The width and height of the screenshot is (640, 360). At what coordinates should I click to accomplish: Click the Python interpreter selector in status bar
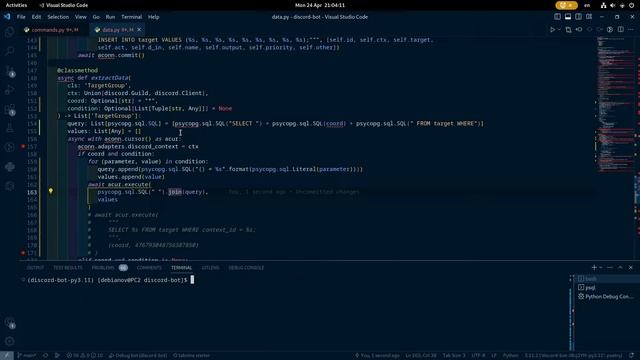click(x=573, y=356)
